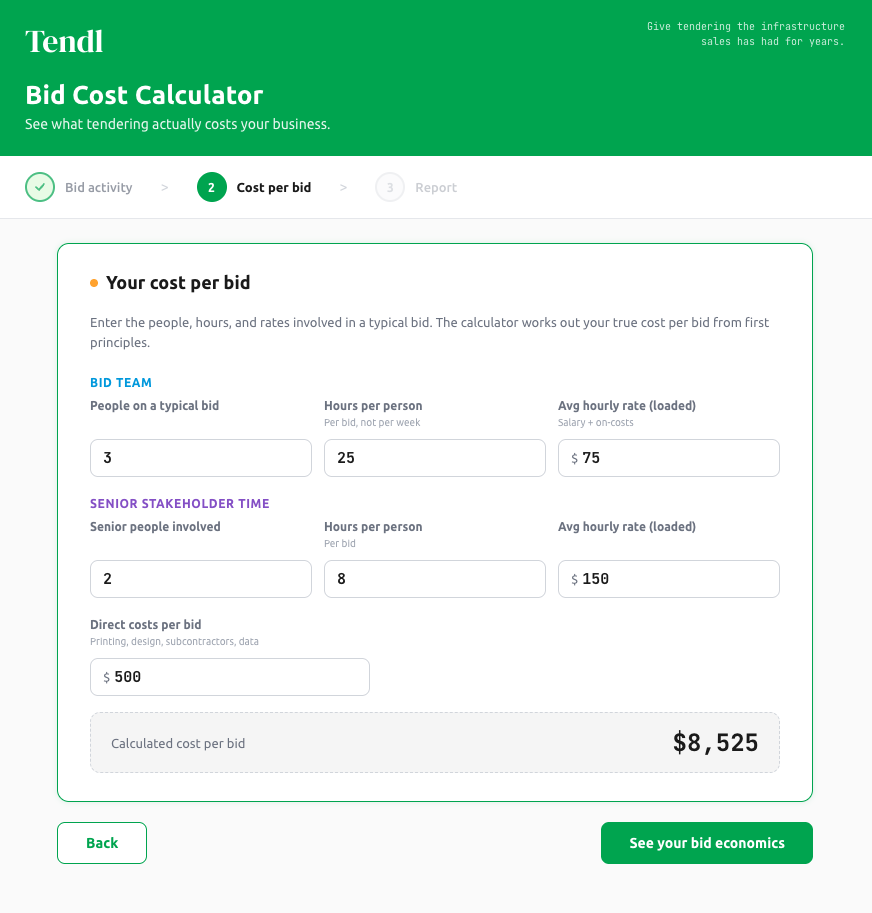Click the Tendl logo

pyautogui.click(x=63, y=41)
